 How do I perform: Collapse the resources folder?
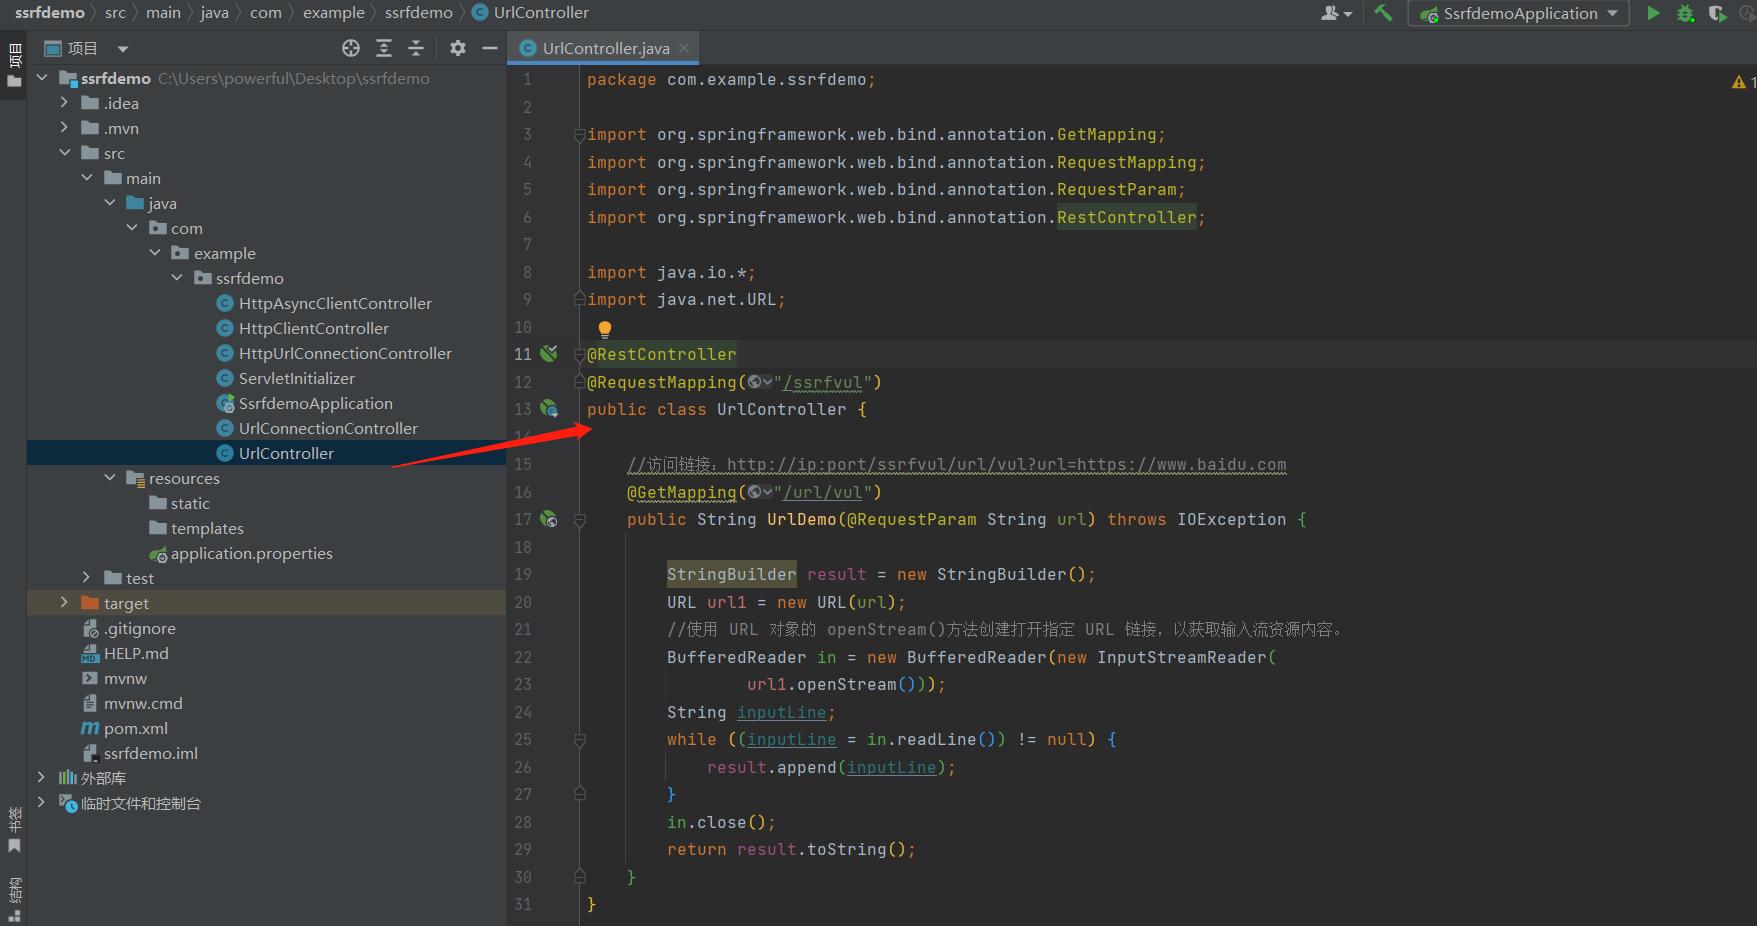(x=110, y=478)
